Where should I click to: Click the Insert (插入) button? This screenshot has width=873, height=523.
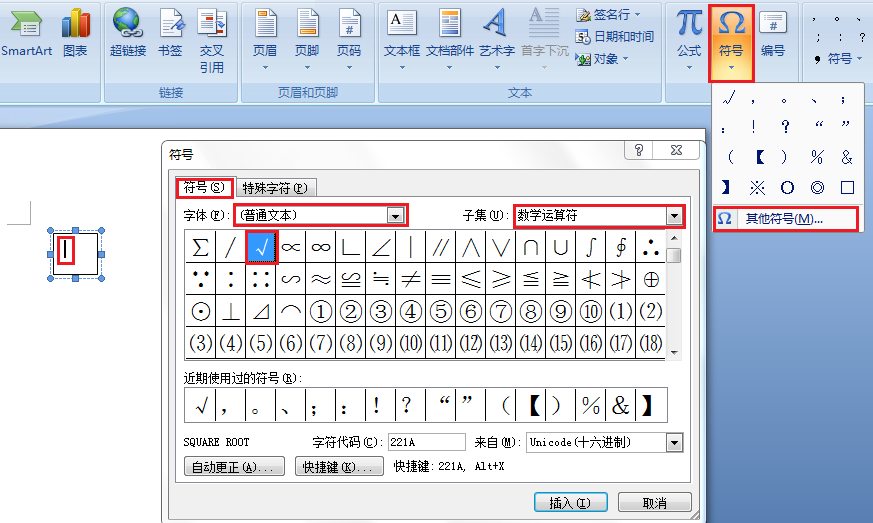(570, 503)
